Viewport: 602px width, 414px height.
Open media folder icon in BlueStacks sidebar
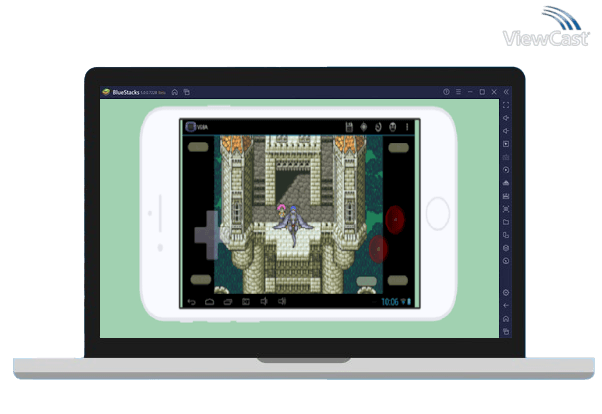[x=506, y=222]
